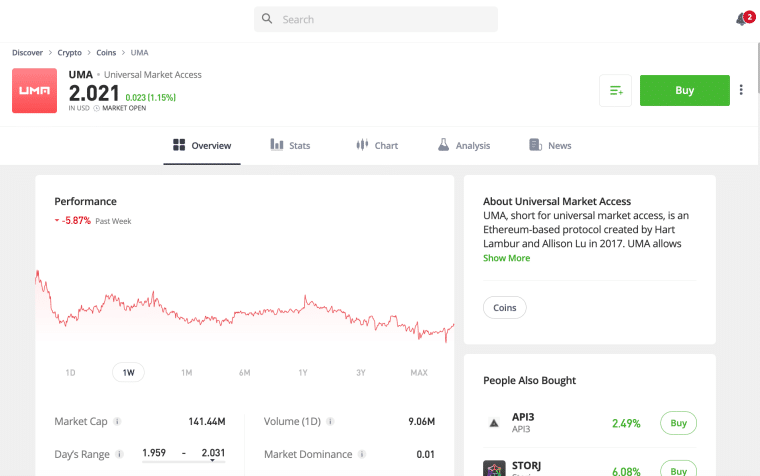Click the red performance chart line
The width and height of the screenshot is (760, 476).
[x=245, y=306]
